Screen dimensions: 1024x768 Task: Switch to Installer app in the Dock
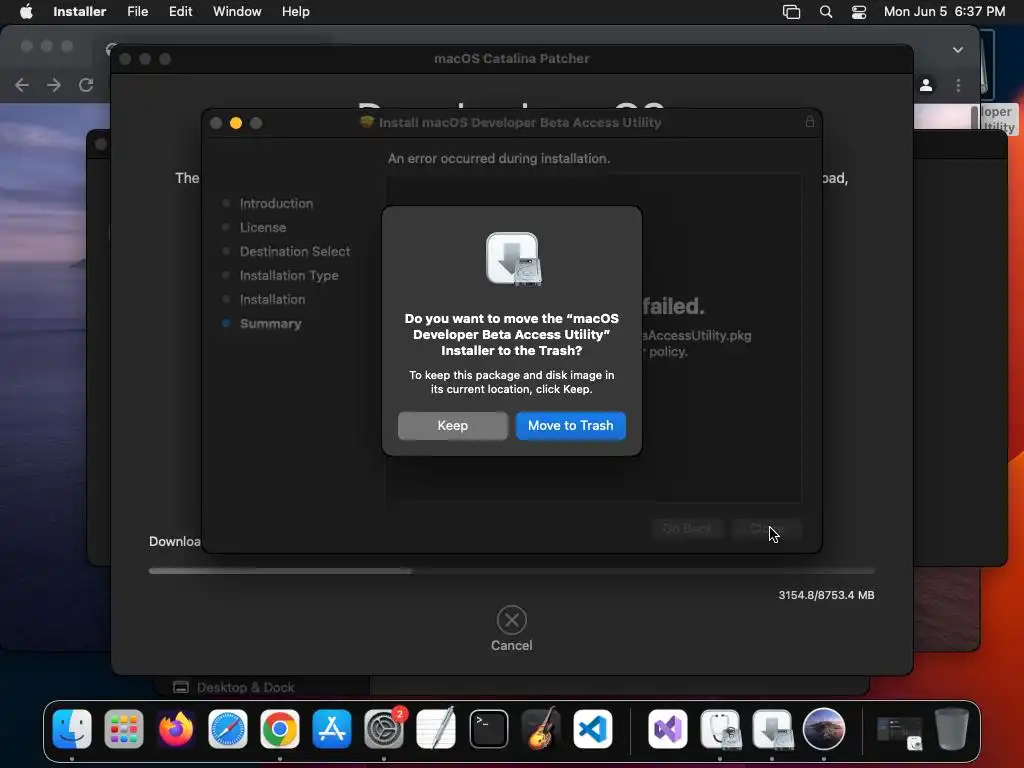[x=772, y=729]
